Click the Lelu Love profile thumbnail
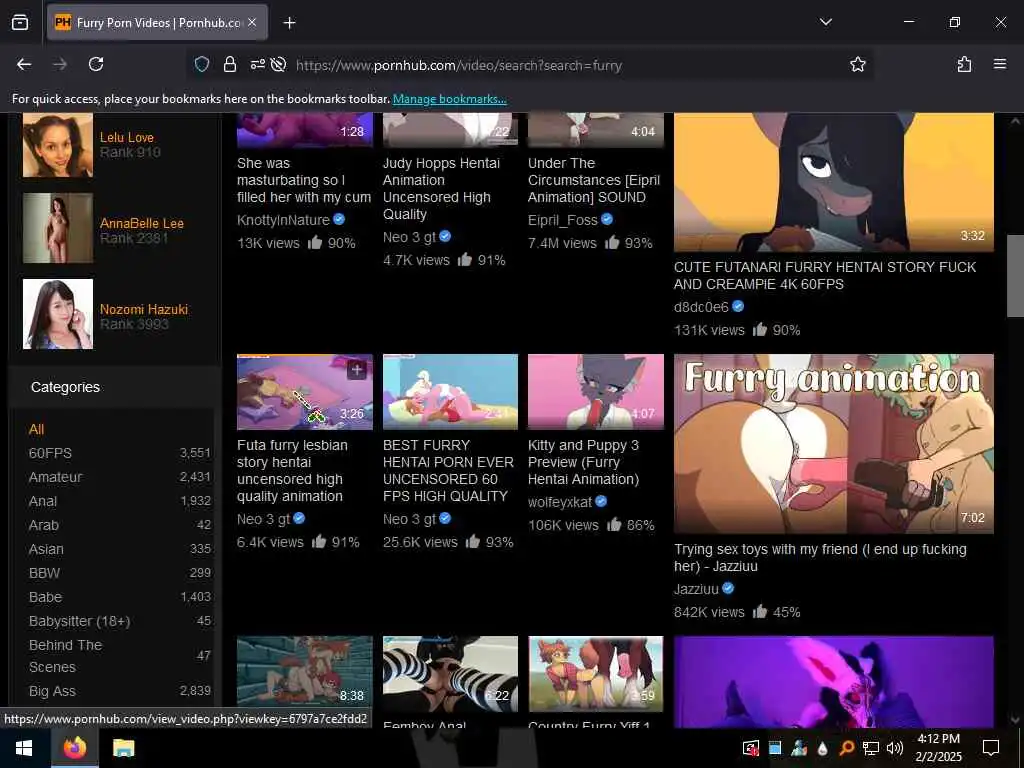The image size is (1024, 768). (57, 145)
